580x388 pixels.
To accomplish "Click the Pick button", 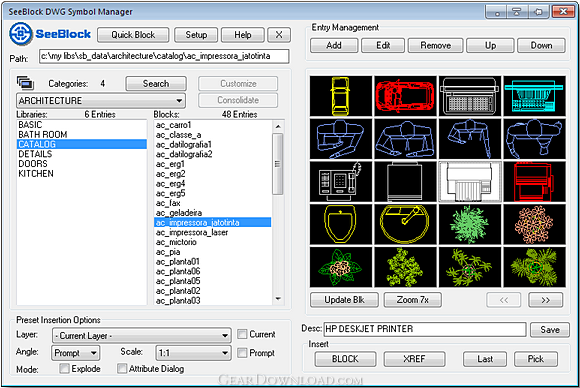I will pos(536,359).
